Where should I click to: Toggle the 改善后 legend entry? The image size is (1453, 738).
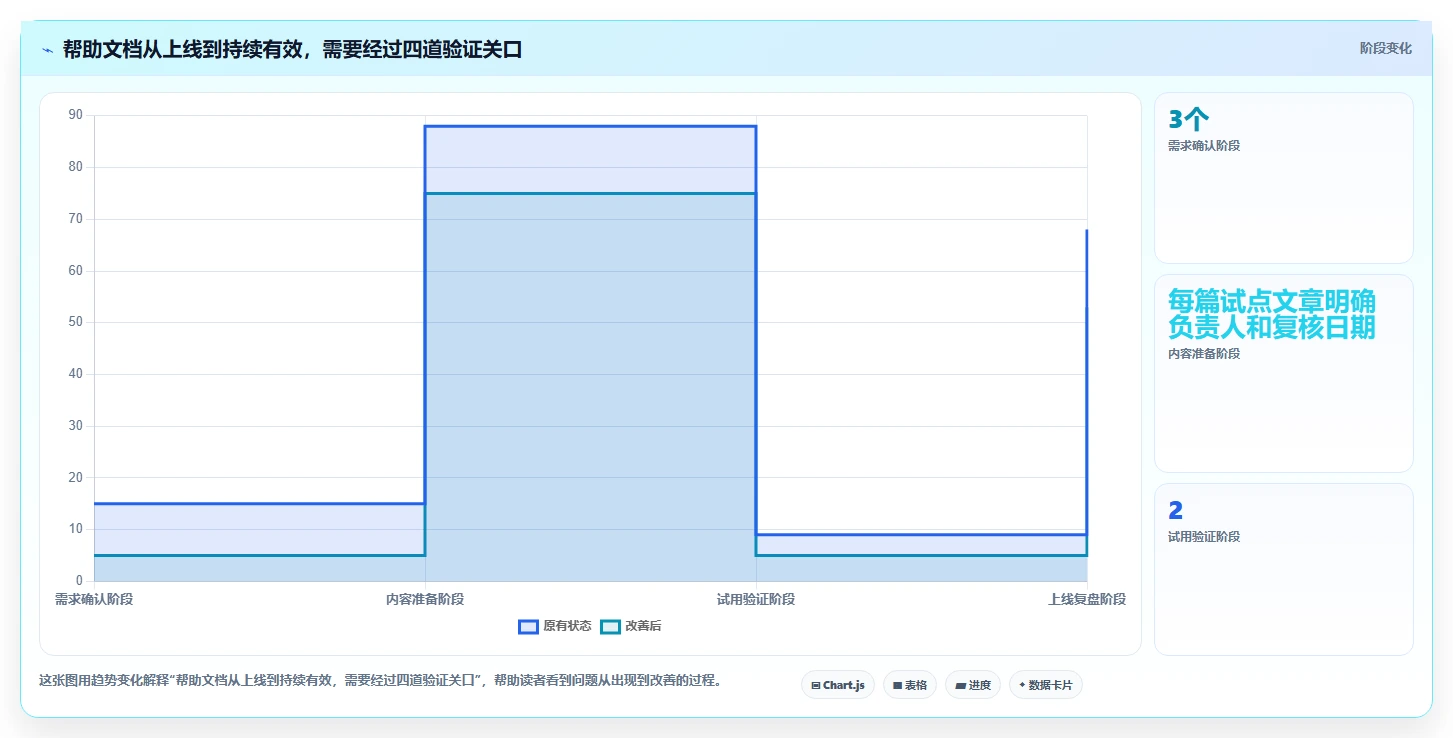pos(631,626)
